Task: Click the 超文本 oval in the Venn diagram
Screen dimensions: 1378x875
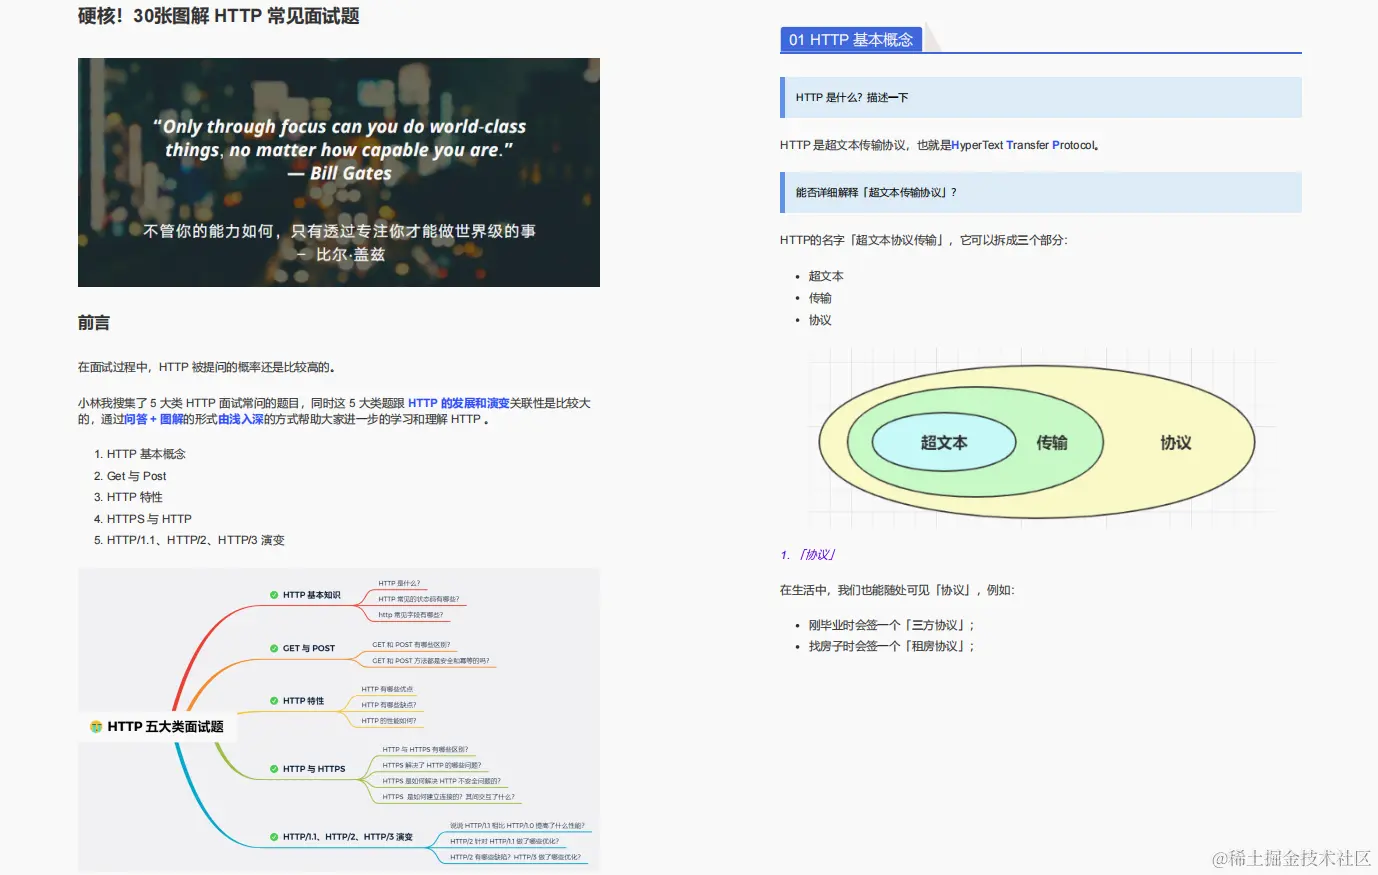Action: [943, 442]
